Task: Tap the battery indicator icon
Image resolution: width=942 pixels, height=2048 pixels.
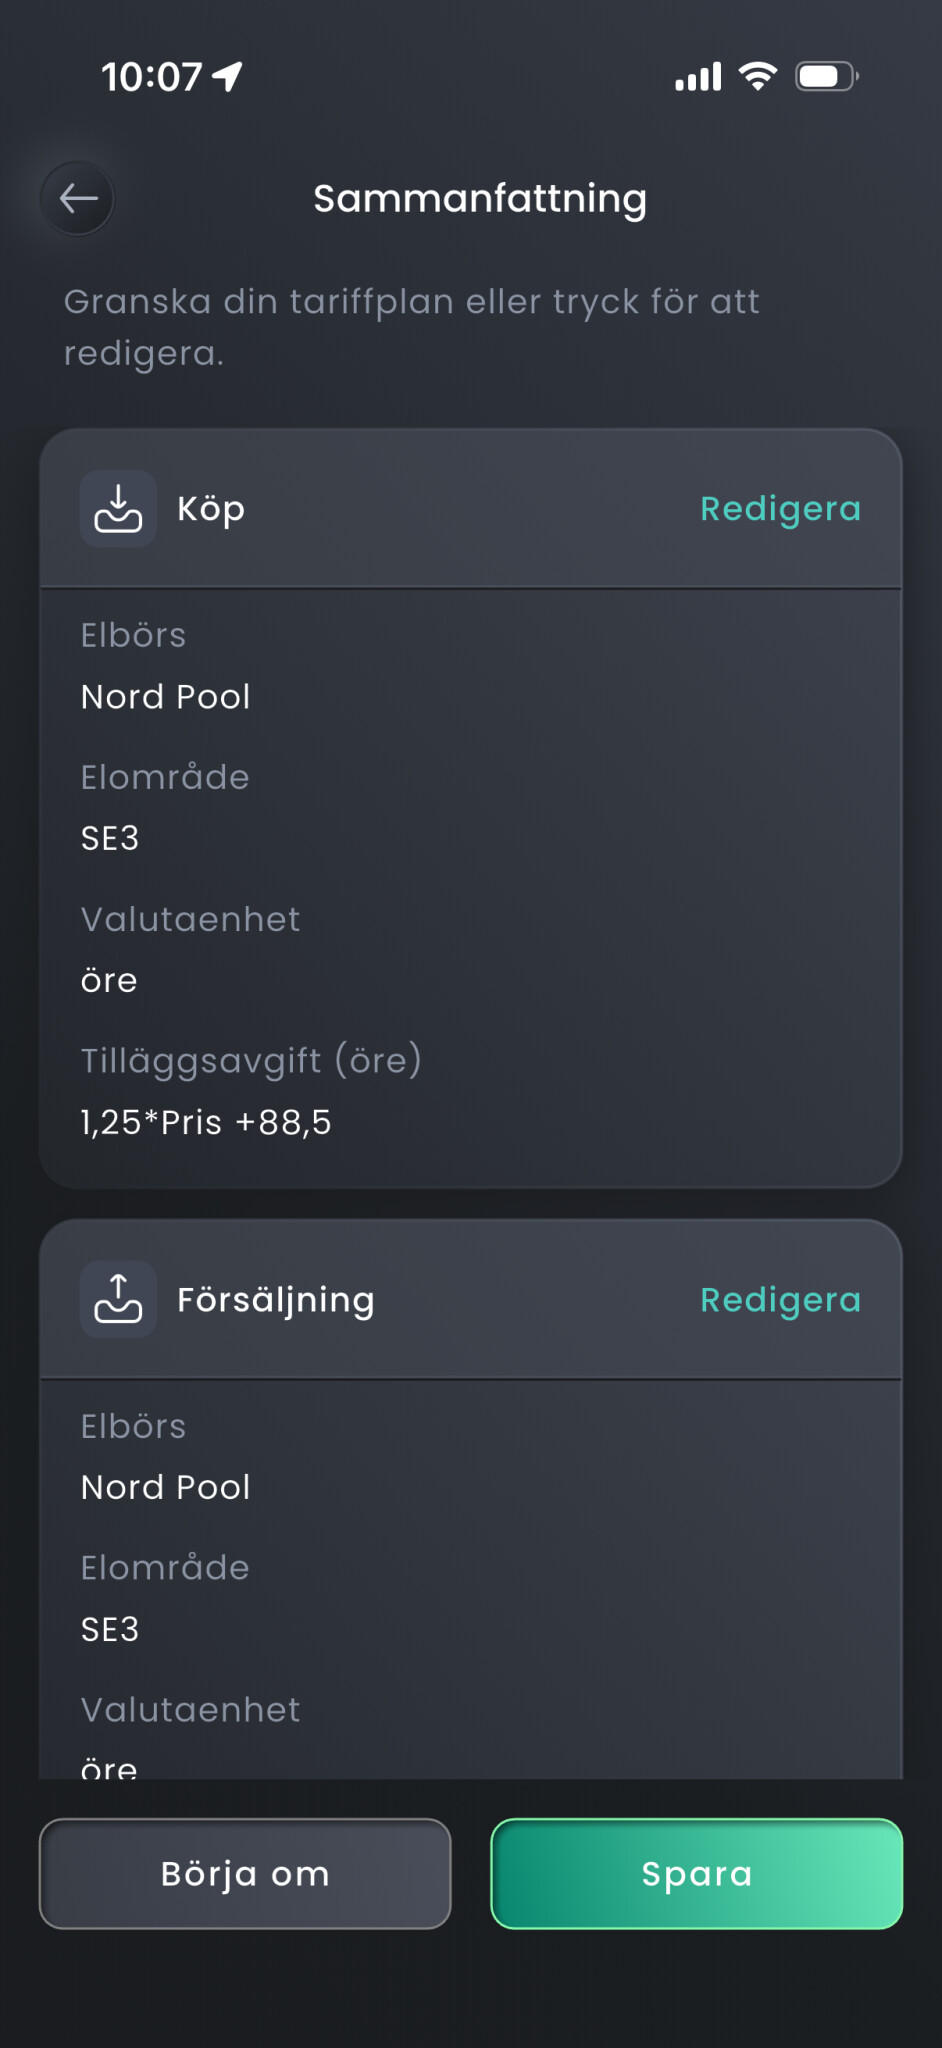Action: click(826, 76)
